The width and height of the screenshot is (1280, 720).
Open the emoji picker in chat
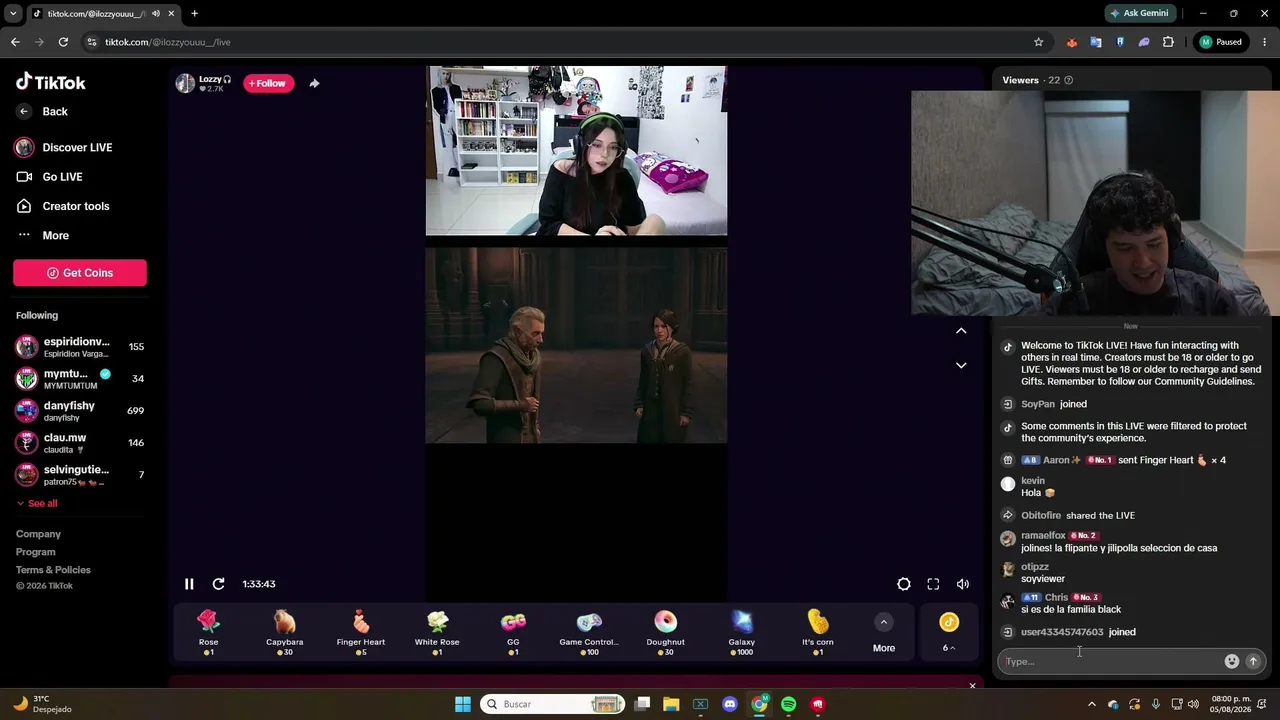(x=1232, y=661)
